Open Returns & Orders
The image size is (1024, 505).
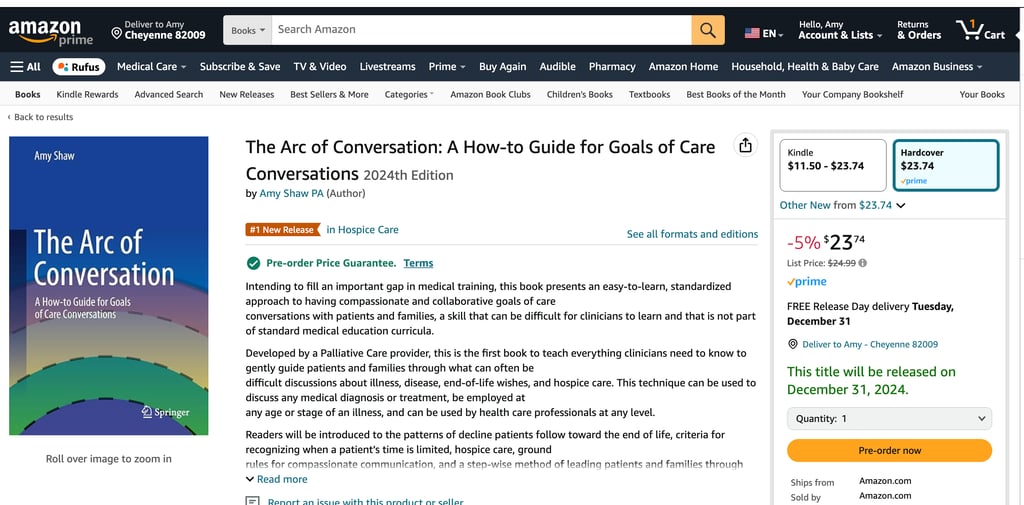click(919, 30)
